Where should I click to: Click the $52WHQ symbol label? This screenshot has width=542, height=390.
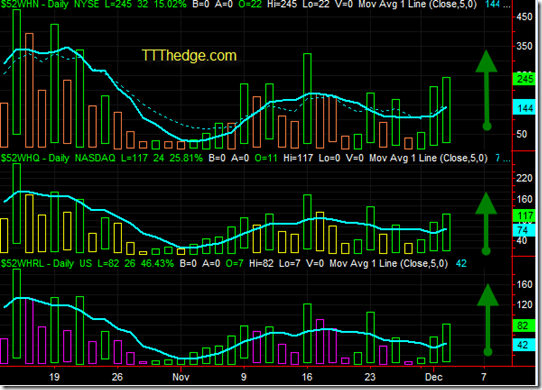pos(20,158)
